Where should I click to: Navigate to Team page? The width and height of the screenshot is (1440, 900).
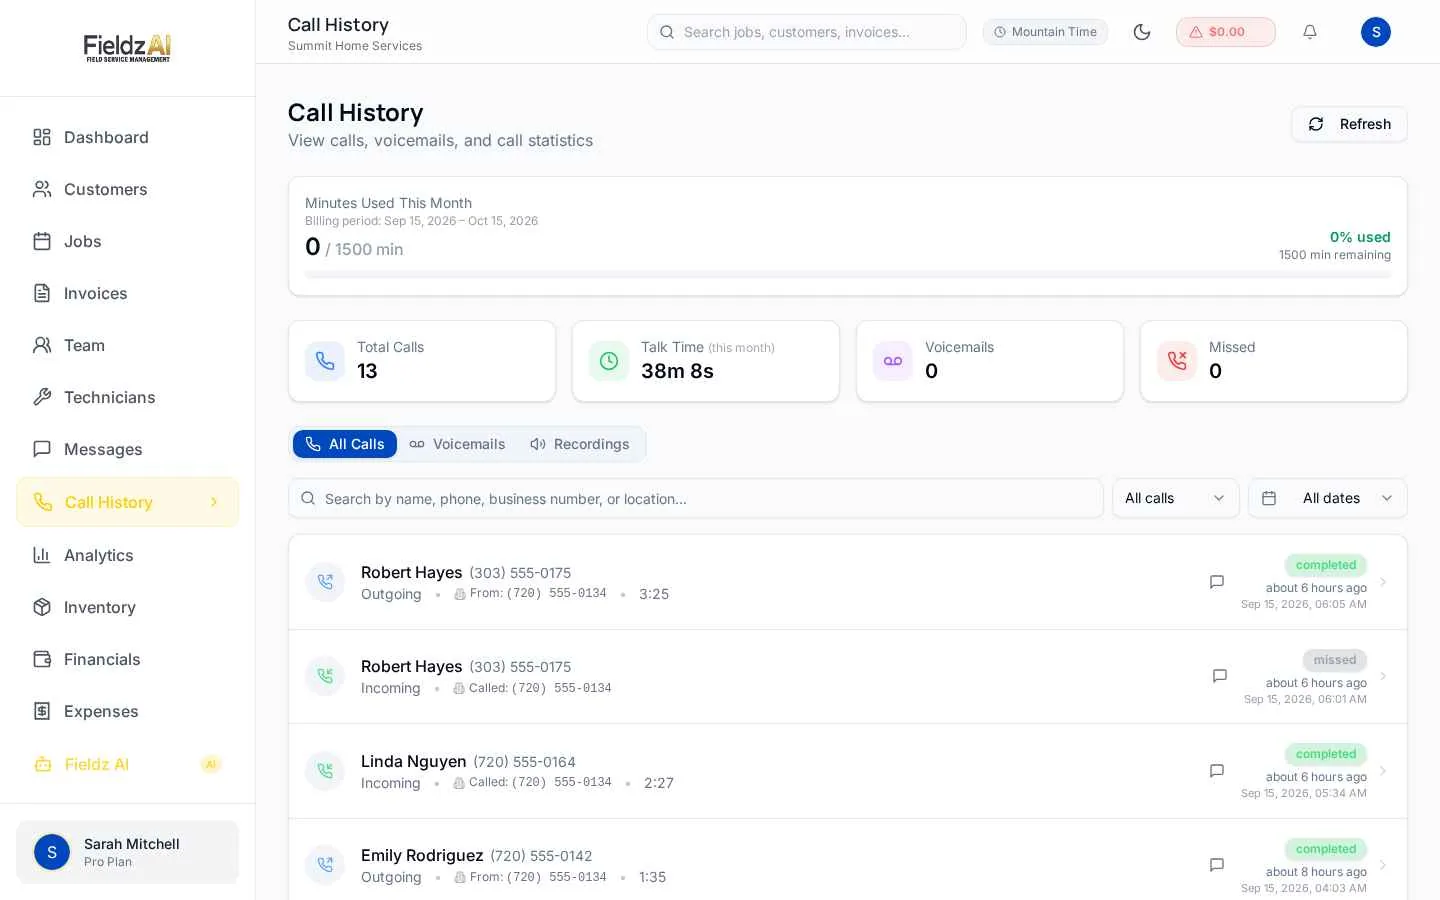coord(127,345)
